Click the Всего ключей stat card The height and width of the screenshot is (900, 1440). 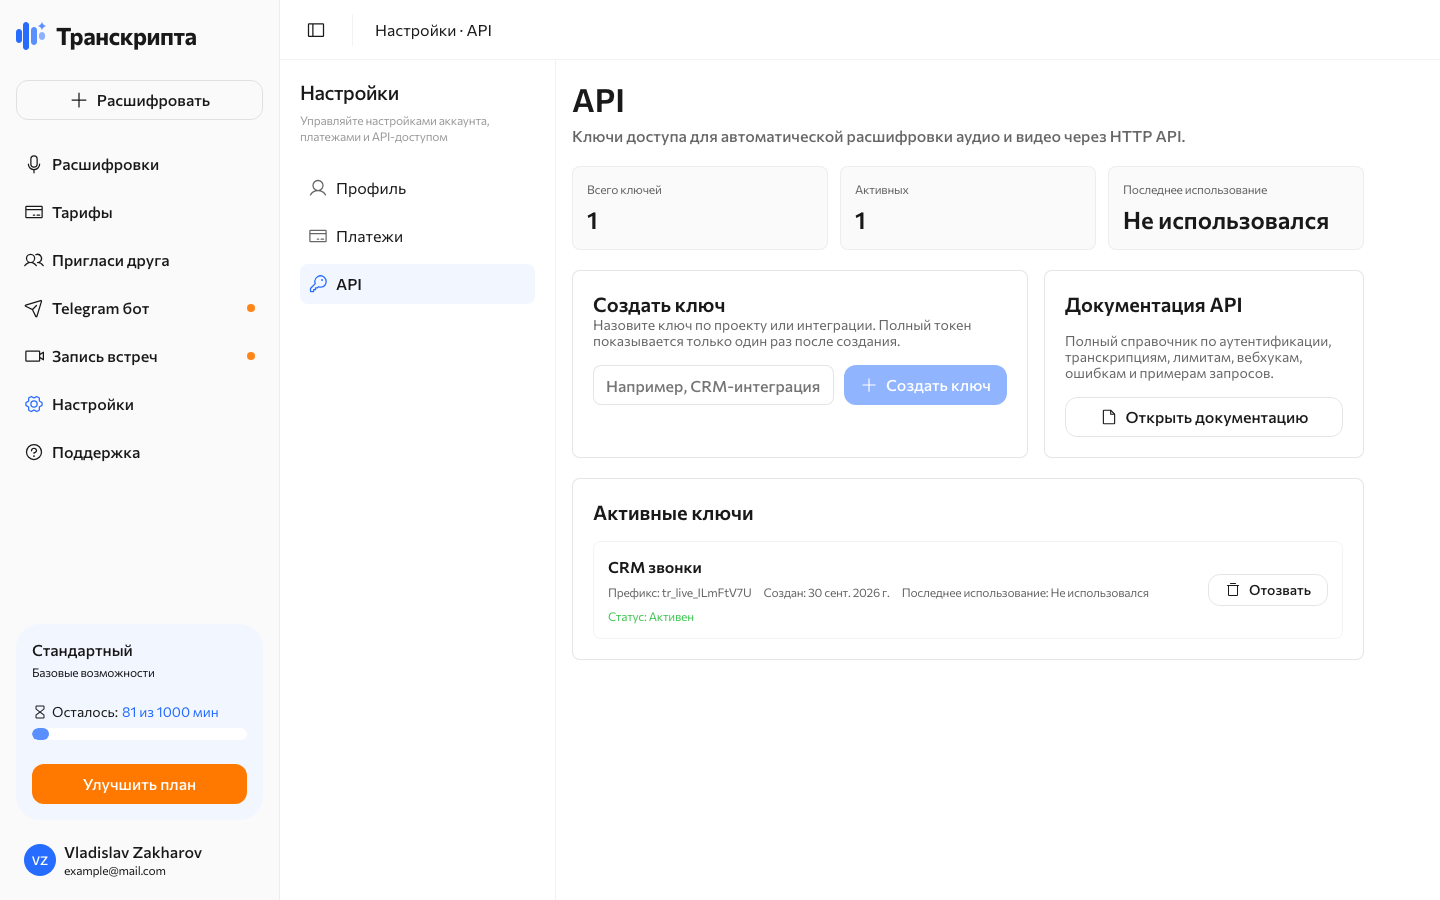(700, 208)
